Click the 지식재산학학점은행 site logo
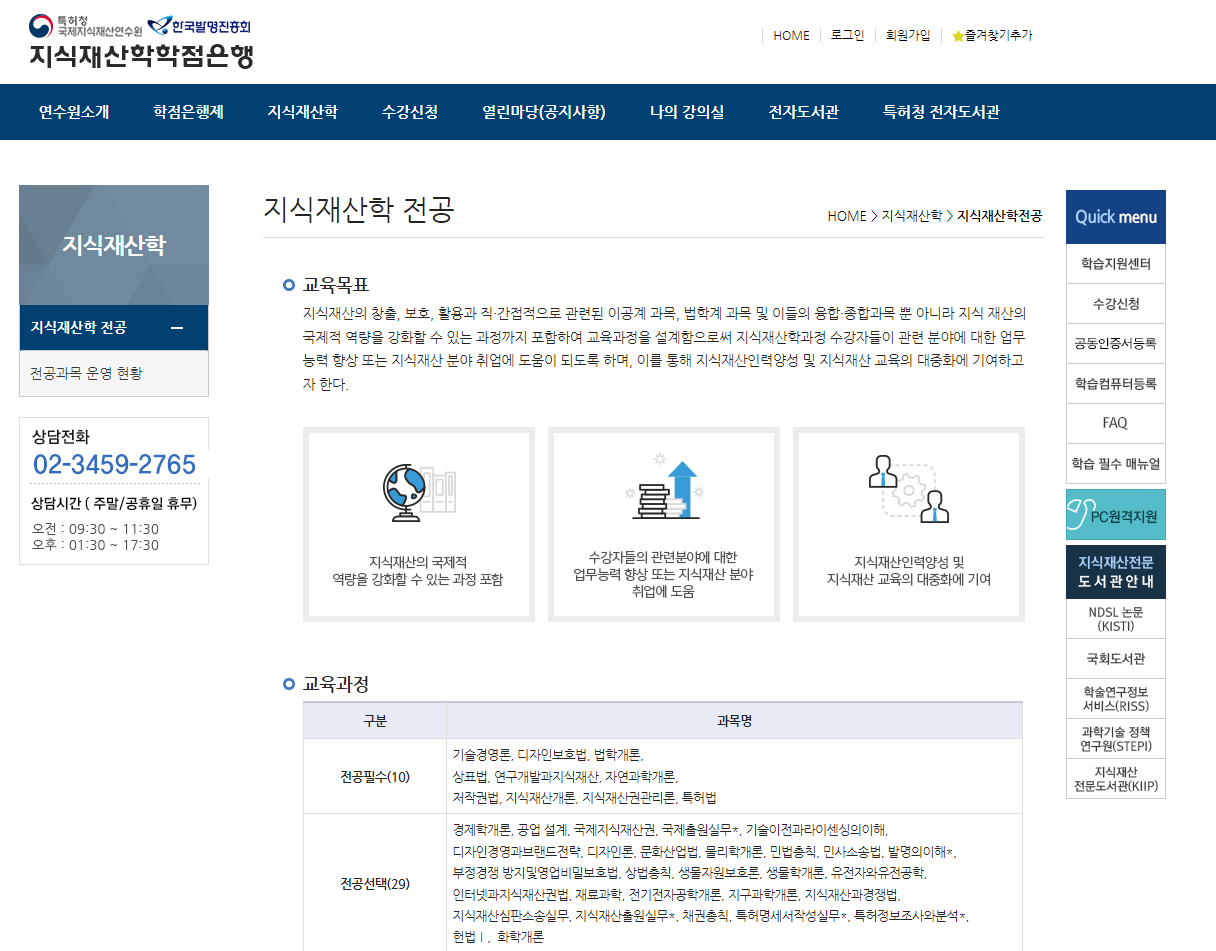 [x=142, y=57]
